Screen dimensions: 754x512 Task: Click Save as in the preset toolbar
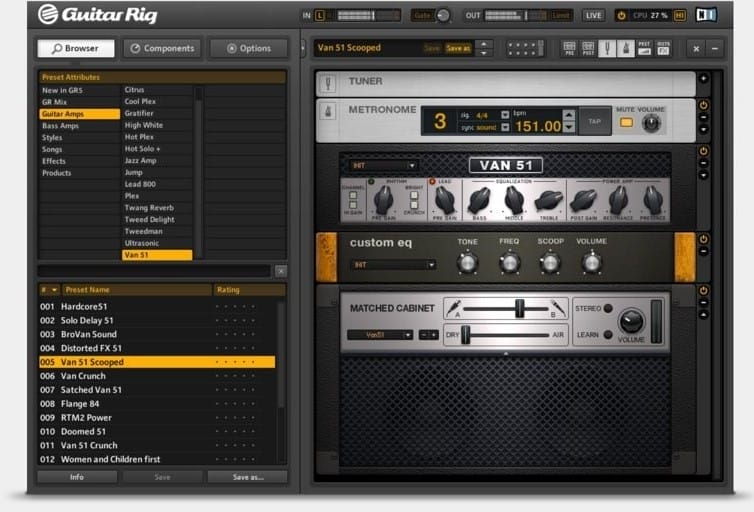coord(458,48)
